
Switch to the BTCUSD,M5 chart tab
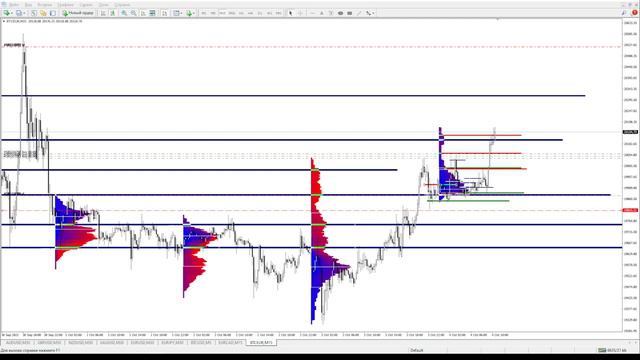tap(201, 342)
